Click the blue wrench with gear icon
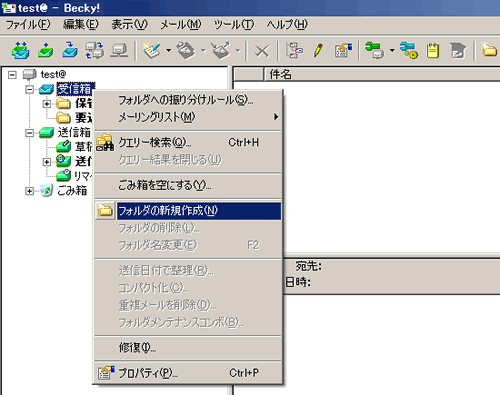Image resolution: width=500 pixels, height=395 pixels. click(x=409, y=51)
